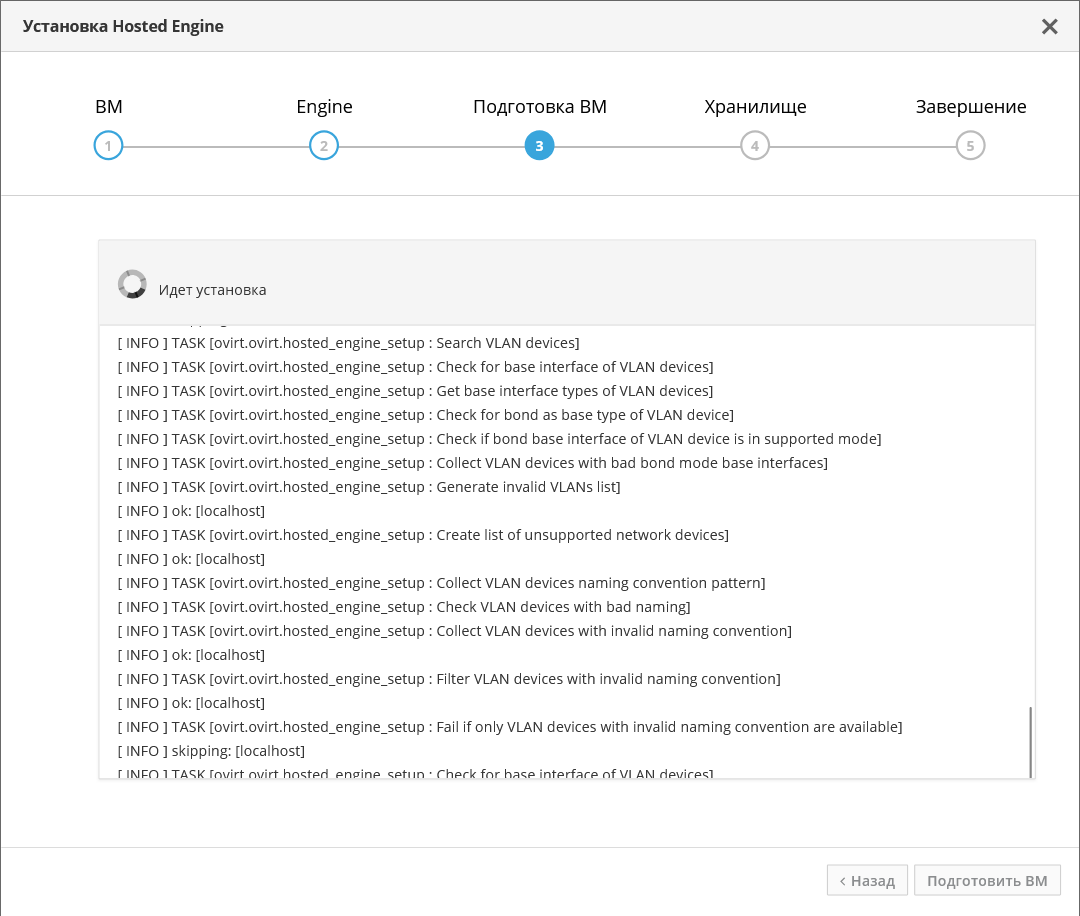Click the installation progress spinner
Screen dimensions: 1080x916
(x=132, y=284)
